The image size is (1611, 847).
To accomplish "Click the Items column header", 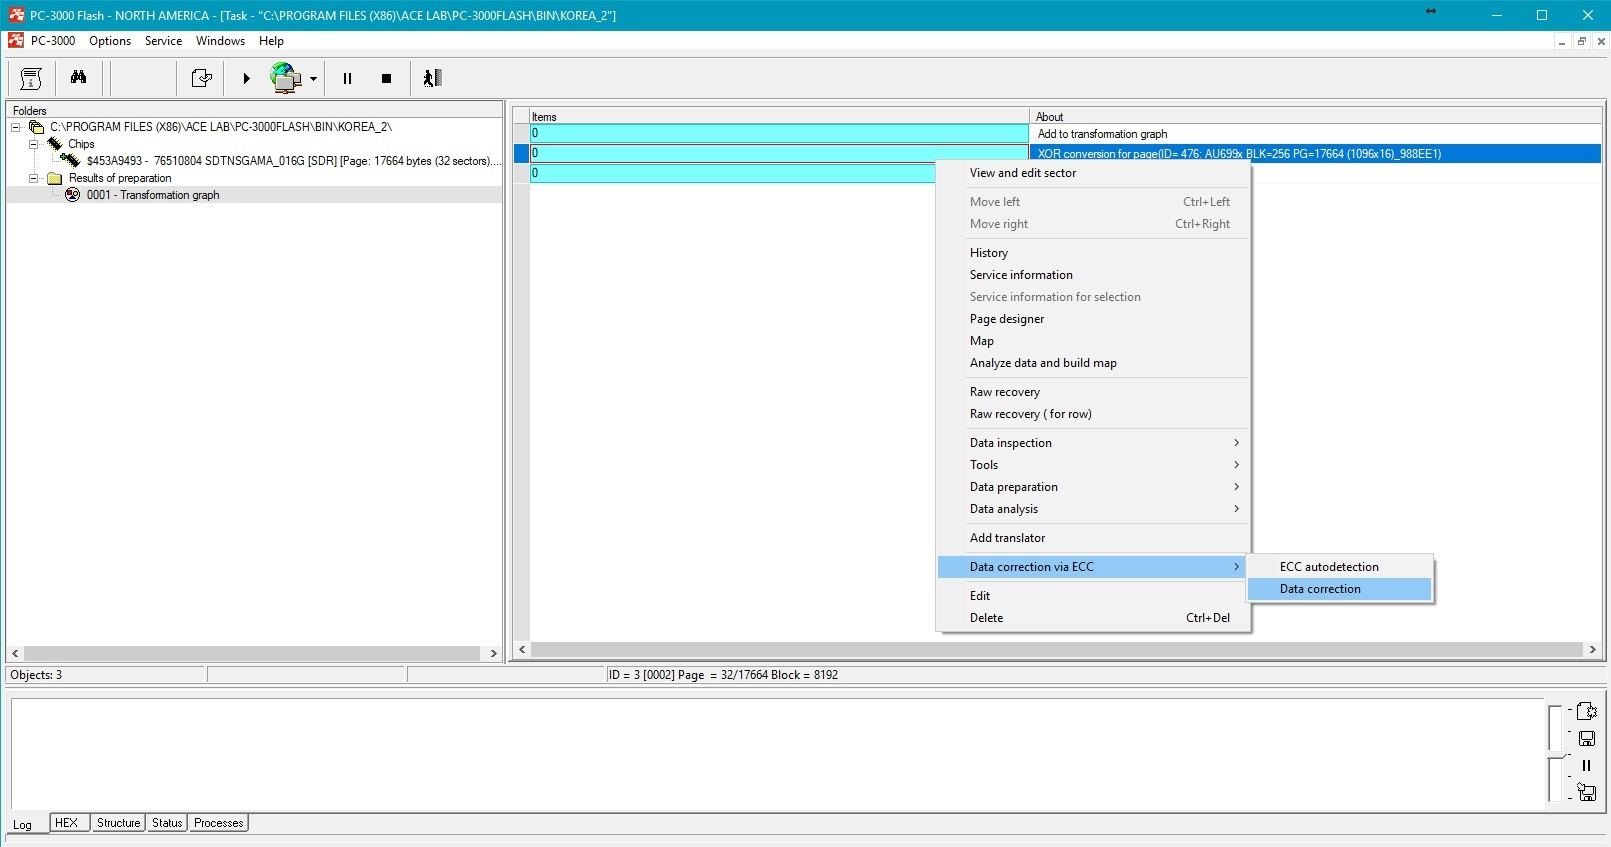I will point(779,117).
